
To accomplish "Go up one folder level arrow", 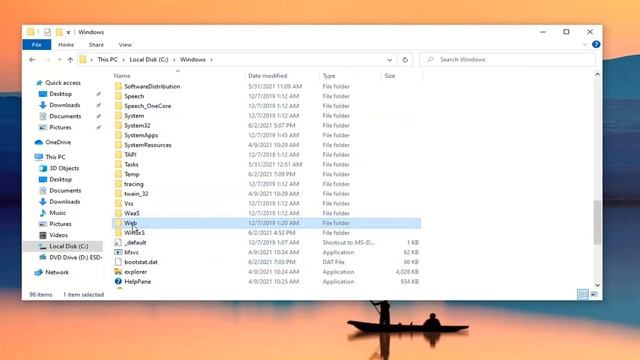I will point(70,60).
